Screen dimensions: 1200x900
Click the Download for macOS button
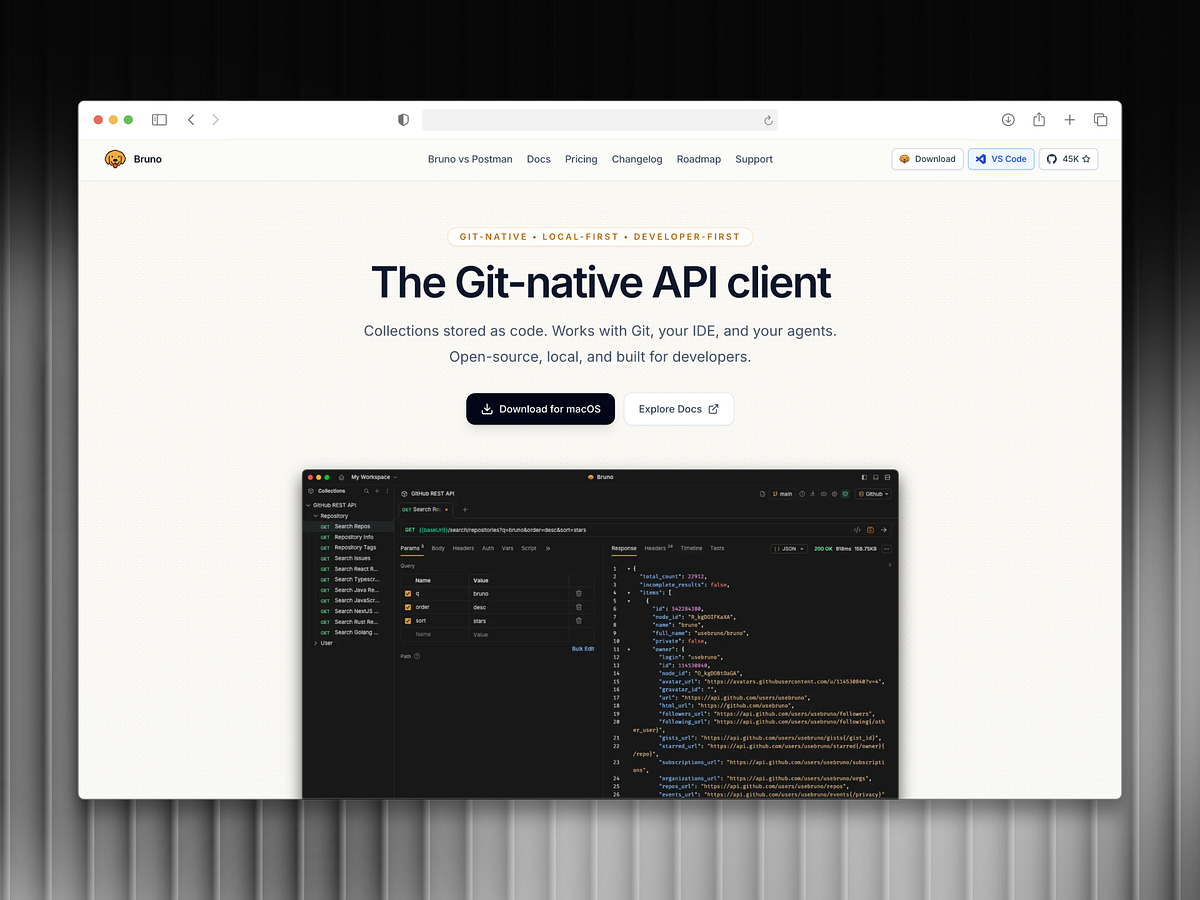pos(540,409)
